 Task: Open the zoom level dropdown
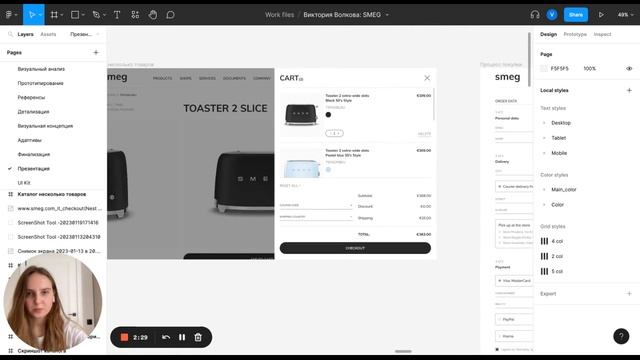625,15
